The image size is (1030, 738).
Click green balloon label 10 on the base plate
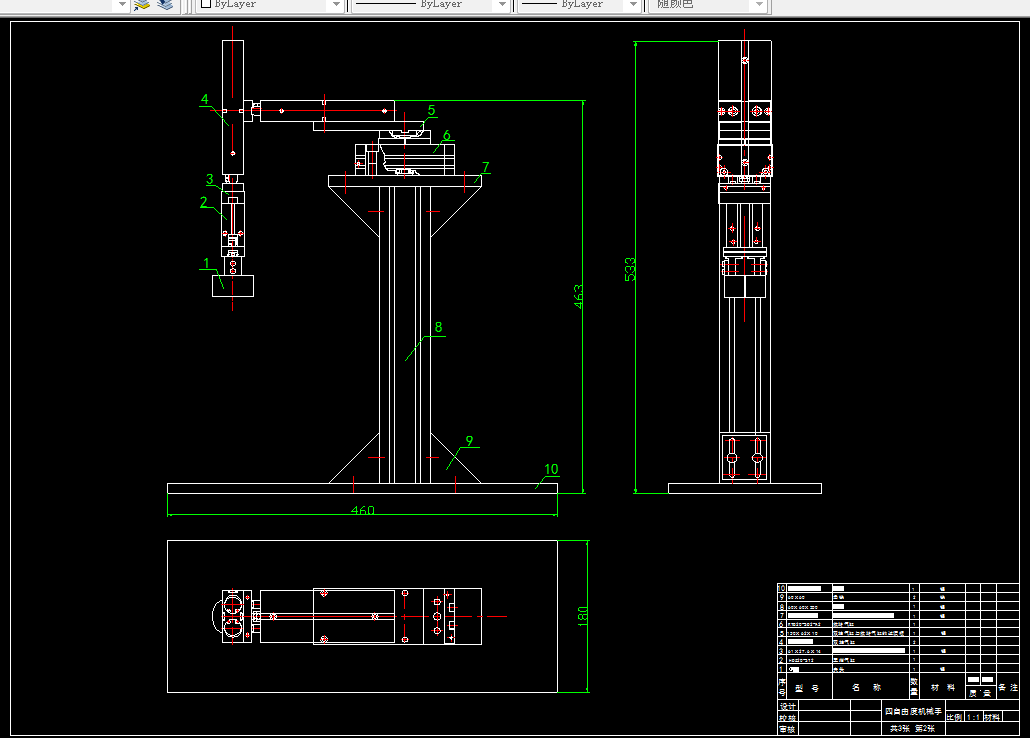551,469
